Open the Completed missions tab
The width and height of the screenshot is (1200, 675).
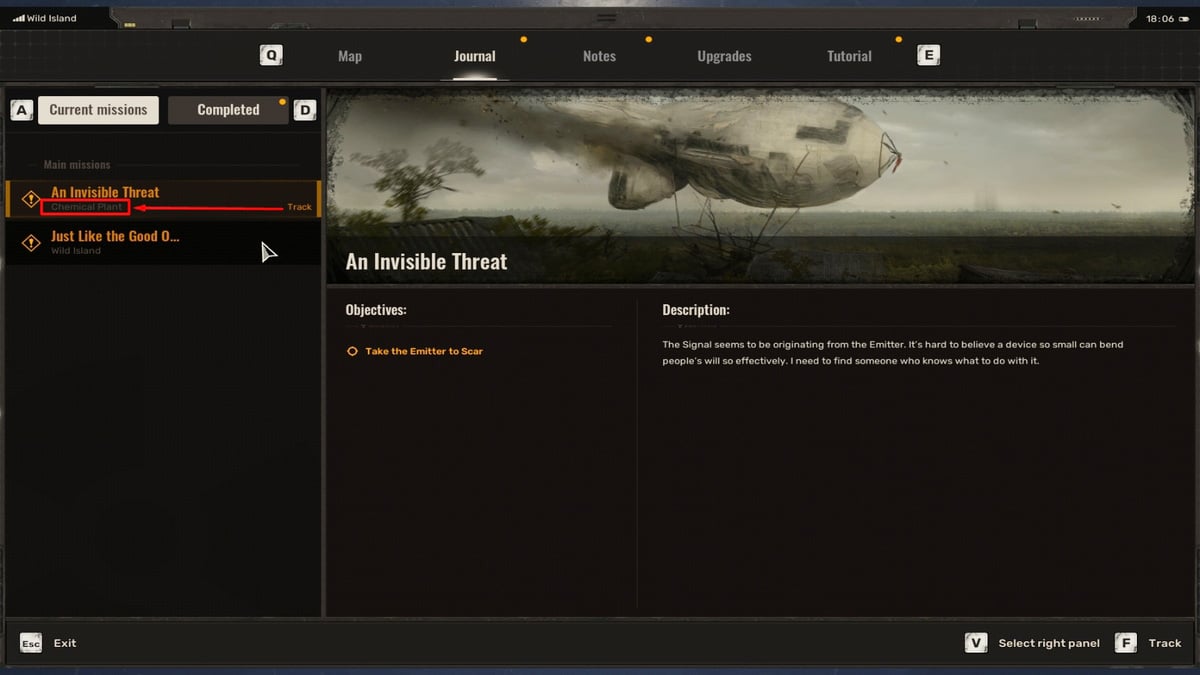228,109
